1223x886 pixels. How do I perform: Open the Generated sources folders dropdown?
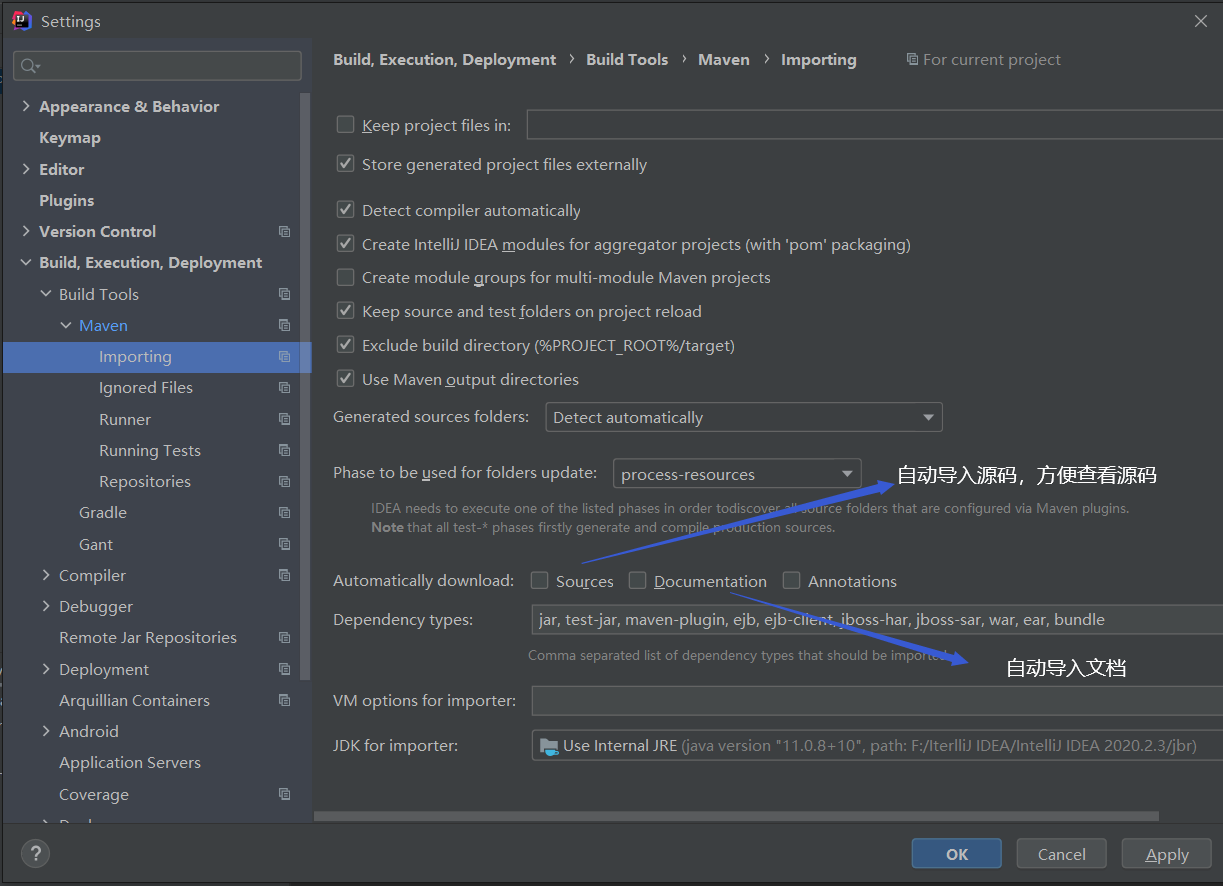tap(743, 417)
